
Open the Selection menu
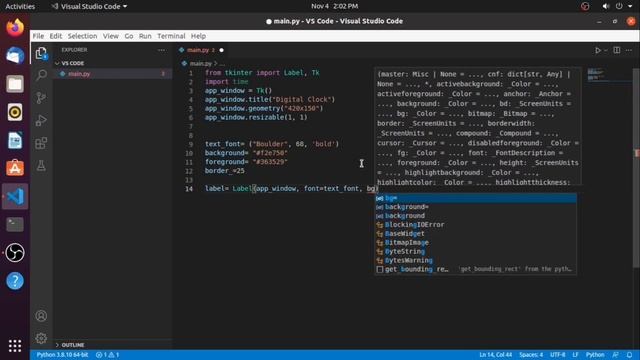click(x=82, y=36)
